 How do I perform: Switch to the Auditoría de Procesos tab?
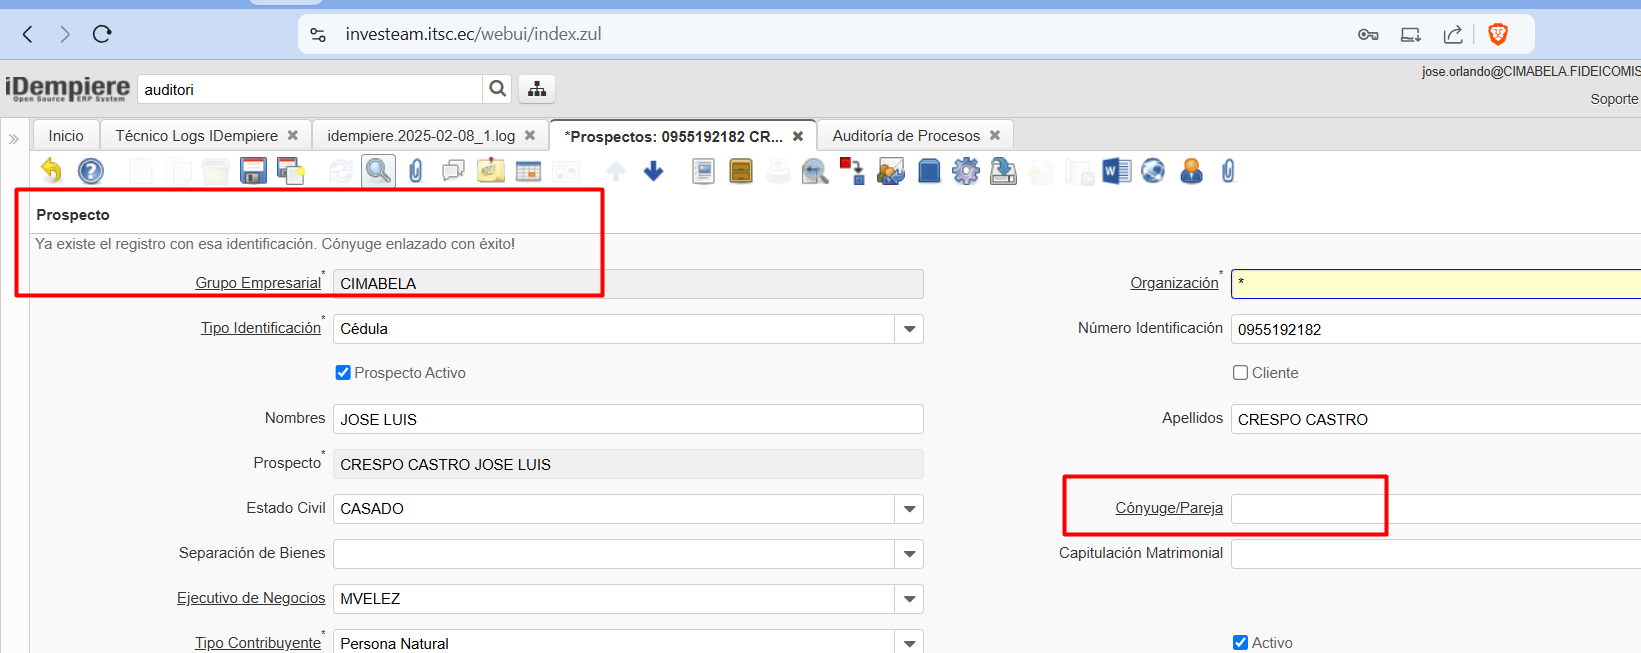tap(905, 136)
